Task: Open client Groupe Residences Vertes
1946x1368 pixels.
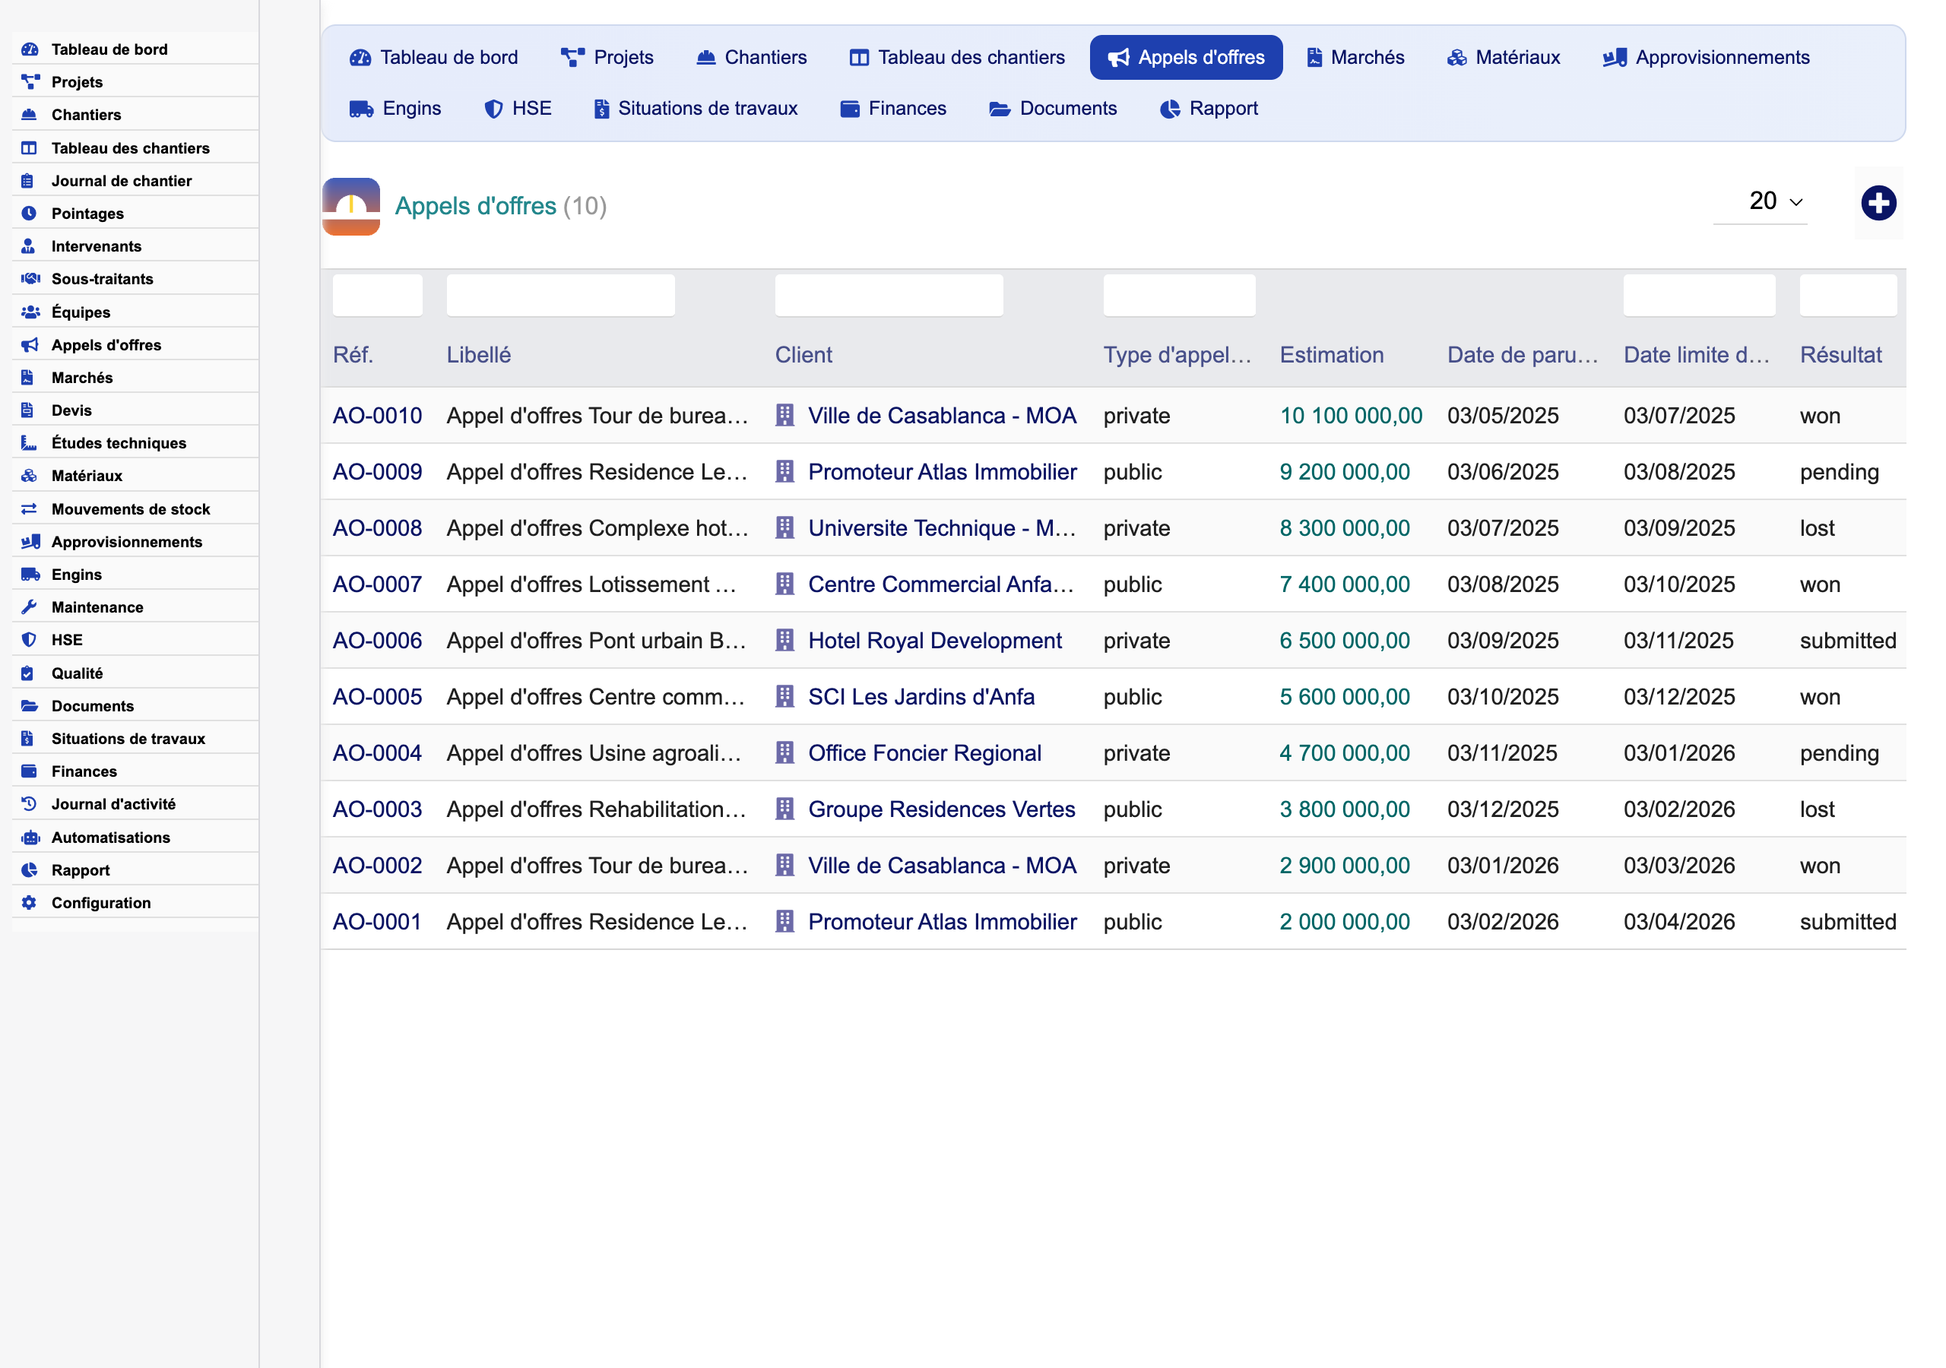Action: click(942, 809)
